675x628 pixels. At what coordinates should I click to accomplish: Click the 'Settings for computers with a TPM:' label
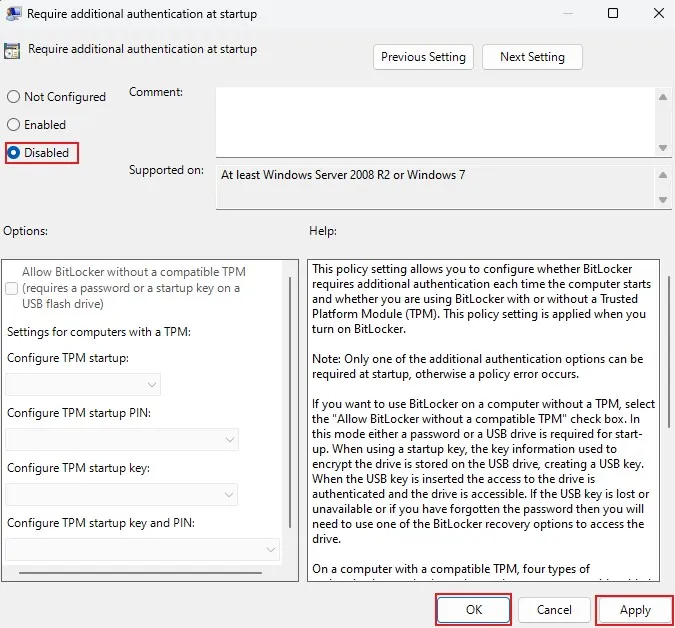coord(99,332)
